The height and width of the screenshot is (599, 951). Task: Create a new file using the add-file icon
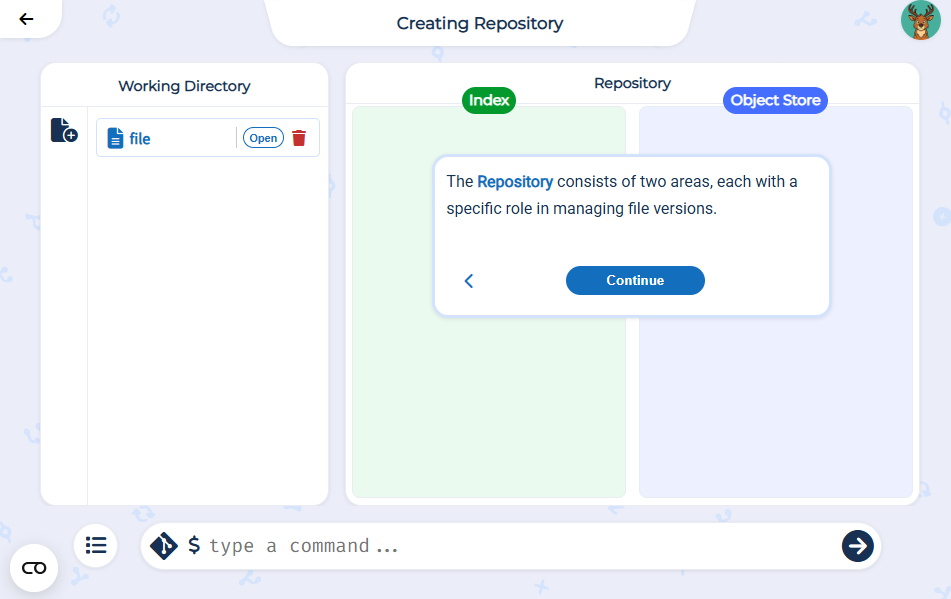(x=63, y=129)
